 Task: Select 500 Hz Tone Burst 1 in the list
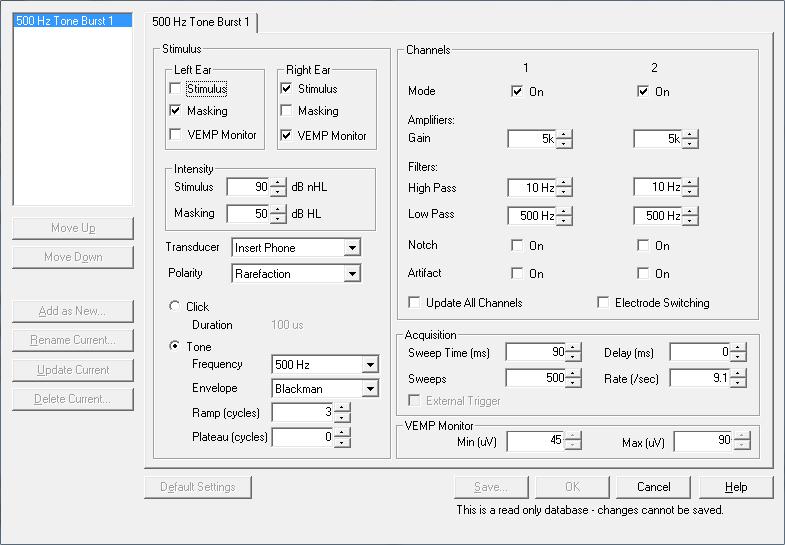coord(73,21)
